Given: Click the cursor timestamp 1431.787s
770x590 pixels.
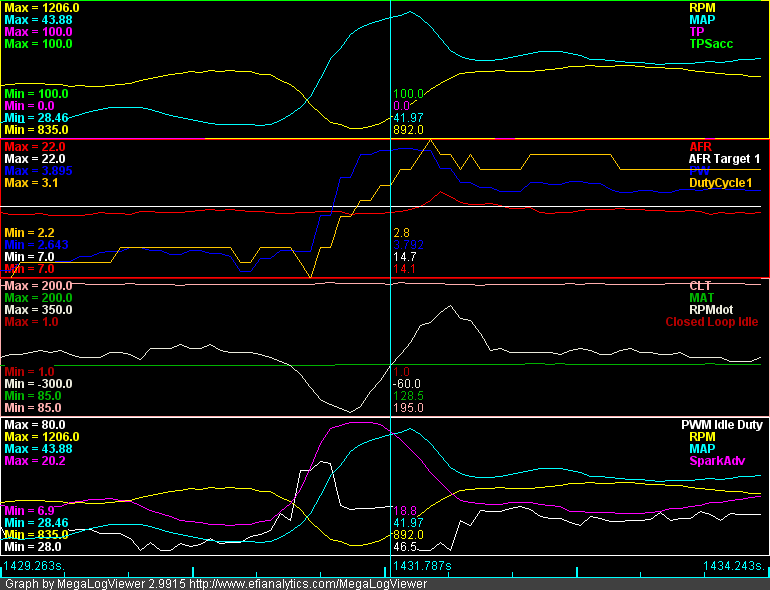Looking at the screenshot, I should (x=423, y=566).
